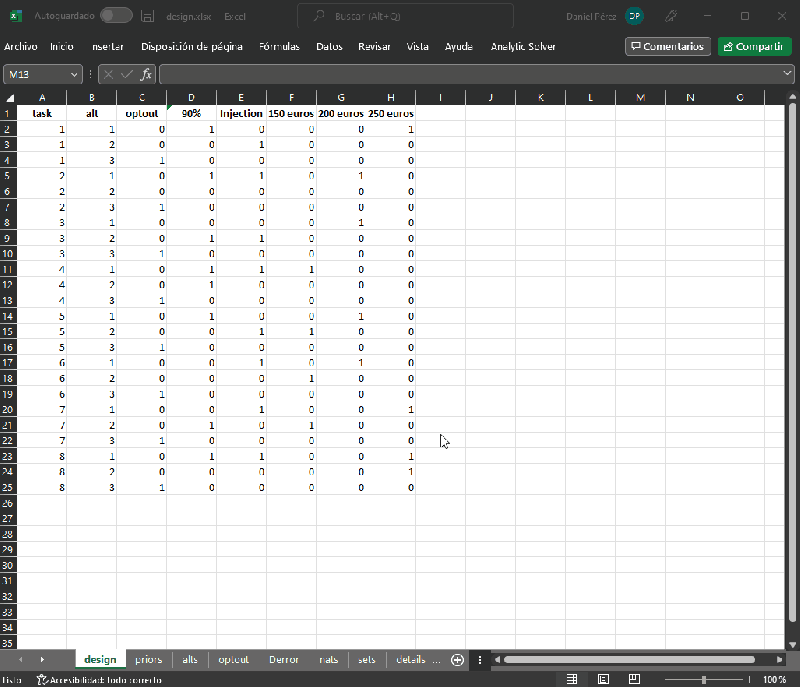Open the Fórmulas ribbon tab
The image size is (800, 687).
[x=279, y=46]
